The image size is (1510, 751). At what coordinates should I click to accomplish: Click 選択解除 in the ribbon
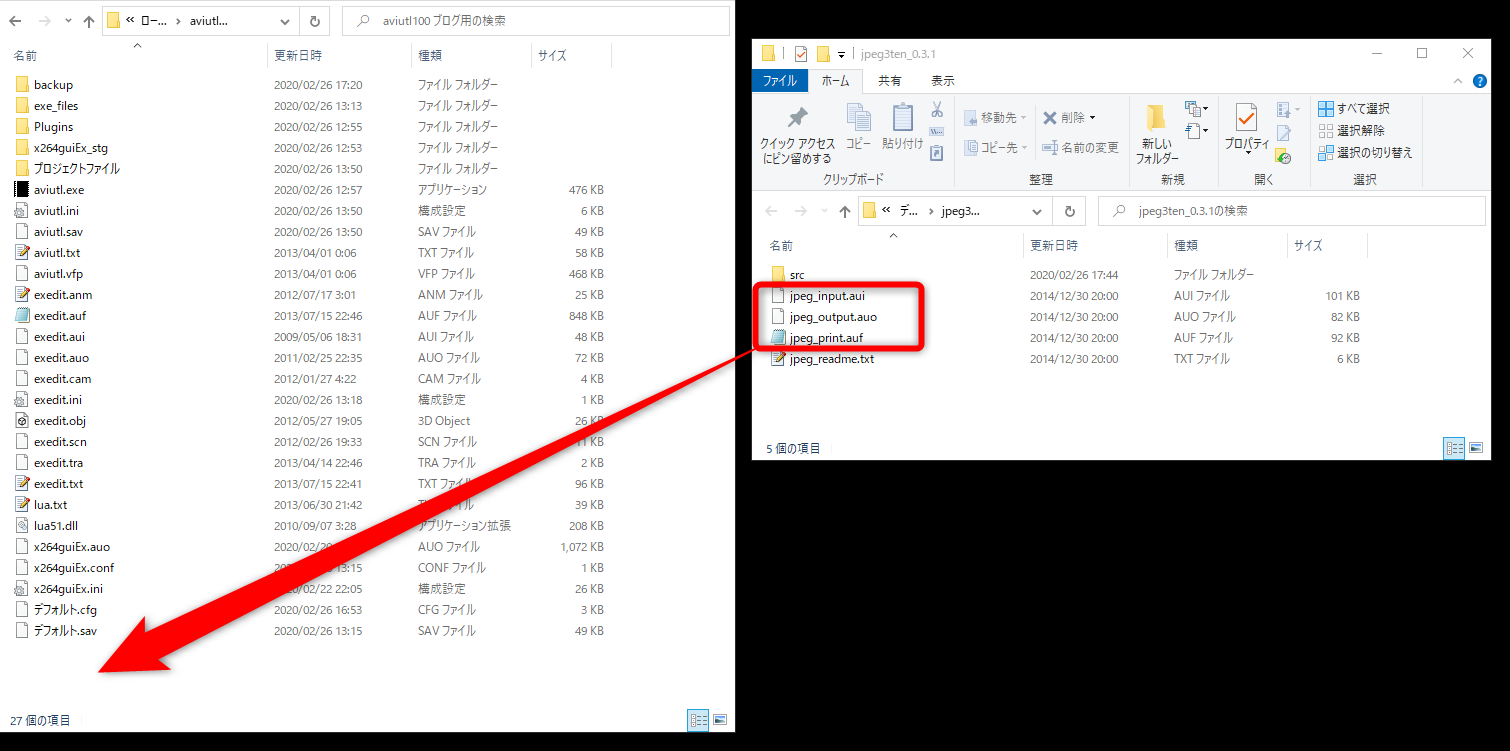click(x=1351, y=130)
